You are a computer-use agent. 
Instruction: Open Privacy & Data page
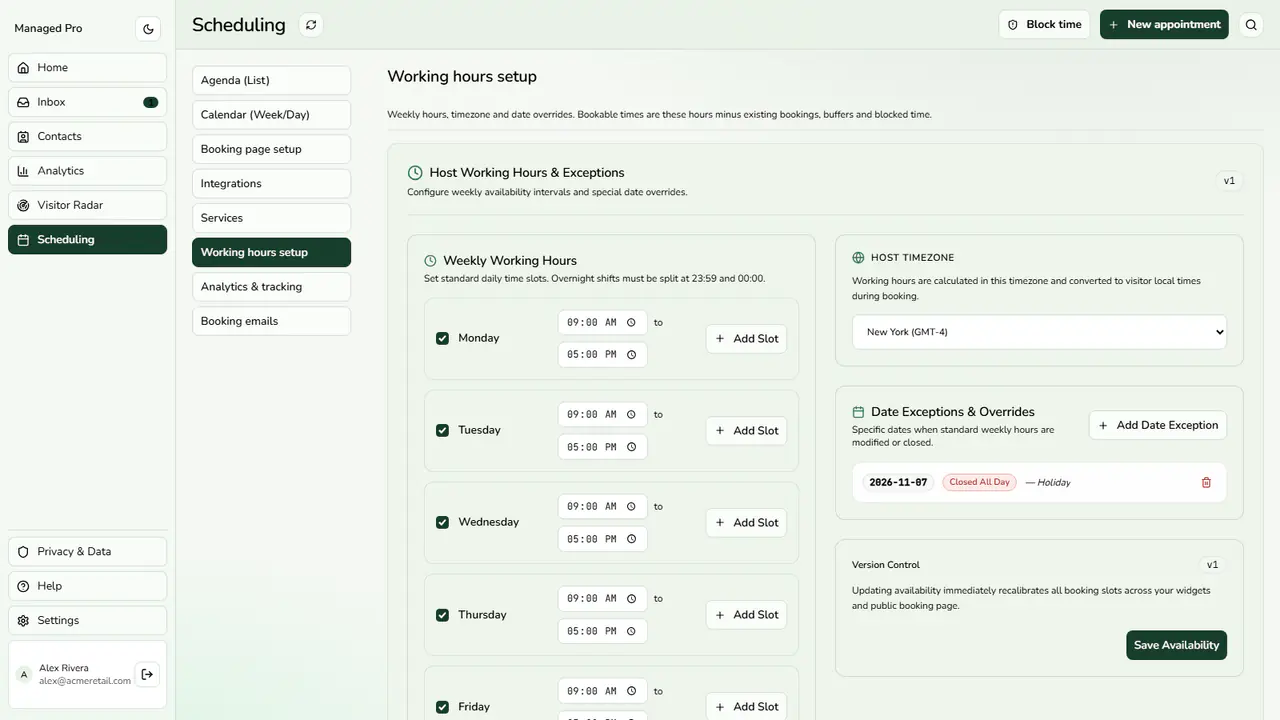point(88,552)
